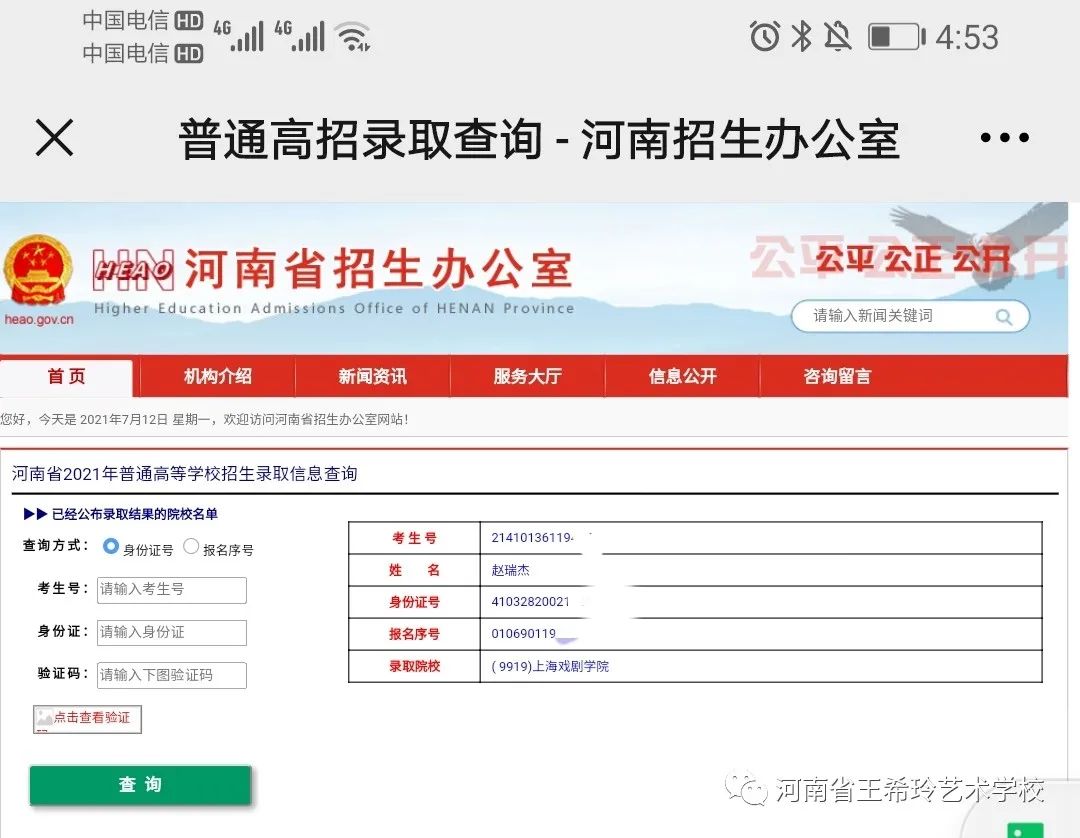
Task: Click the registration number value 010690119
Action: click(523, 634)
